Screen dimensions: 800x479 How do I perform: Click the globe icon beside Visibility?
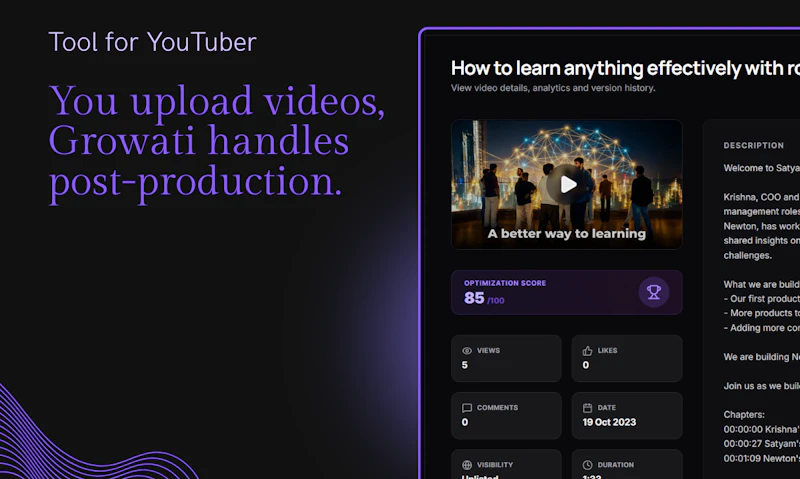[467, 465]
